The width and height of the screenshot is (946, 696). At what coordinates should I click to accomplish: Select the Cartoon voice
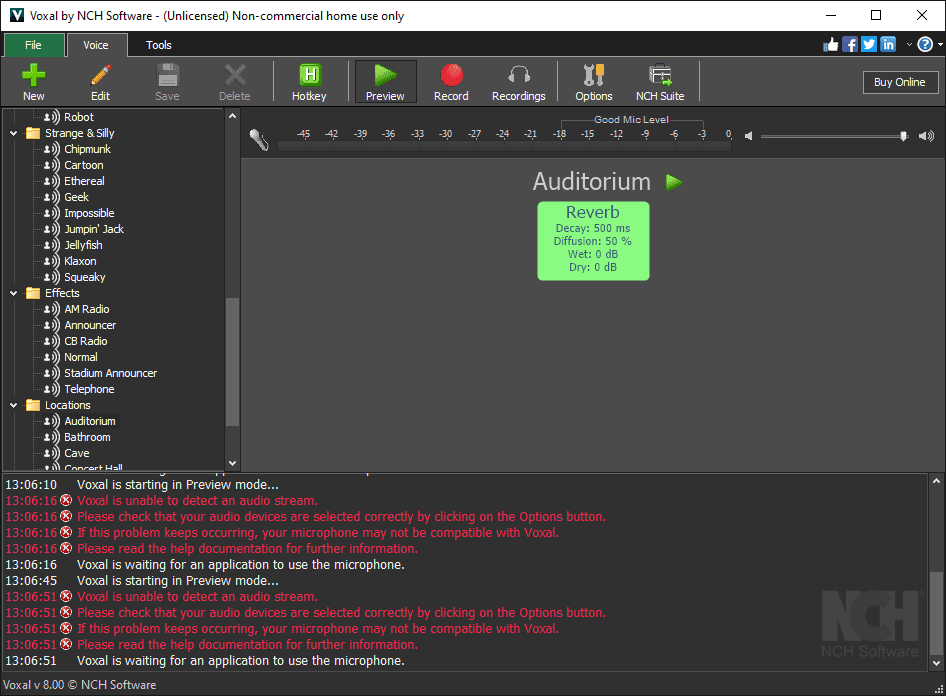coord(84,165)
